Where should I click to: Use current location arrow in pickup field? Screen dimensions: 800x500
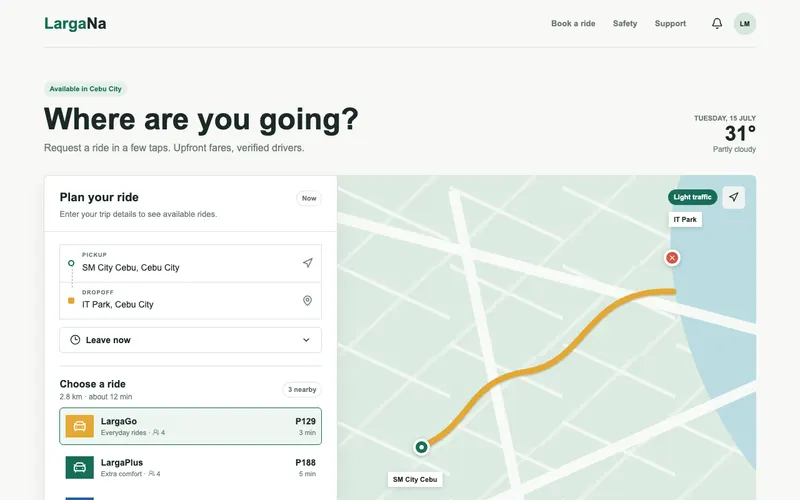click(x=307, y=263)
